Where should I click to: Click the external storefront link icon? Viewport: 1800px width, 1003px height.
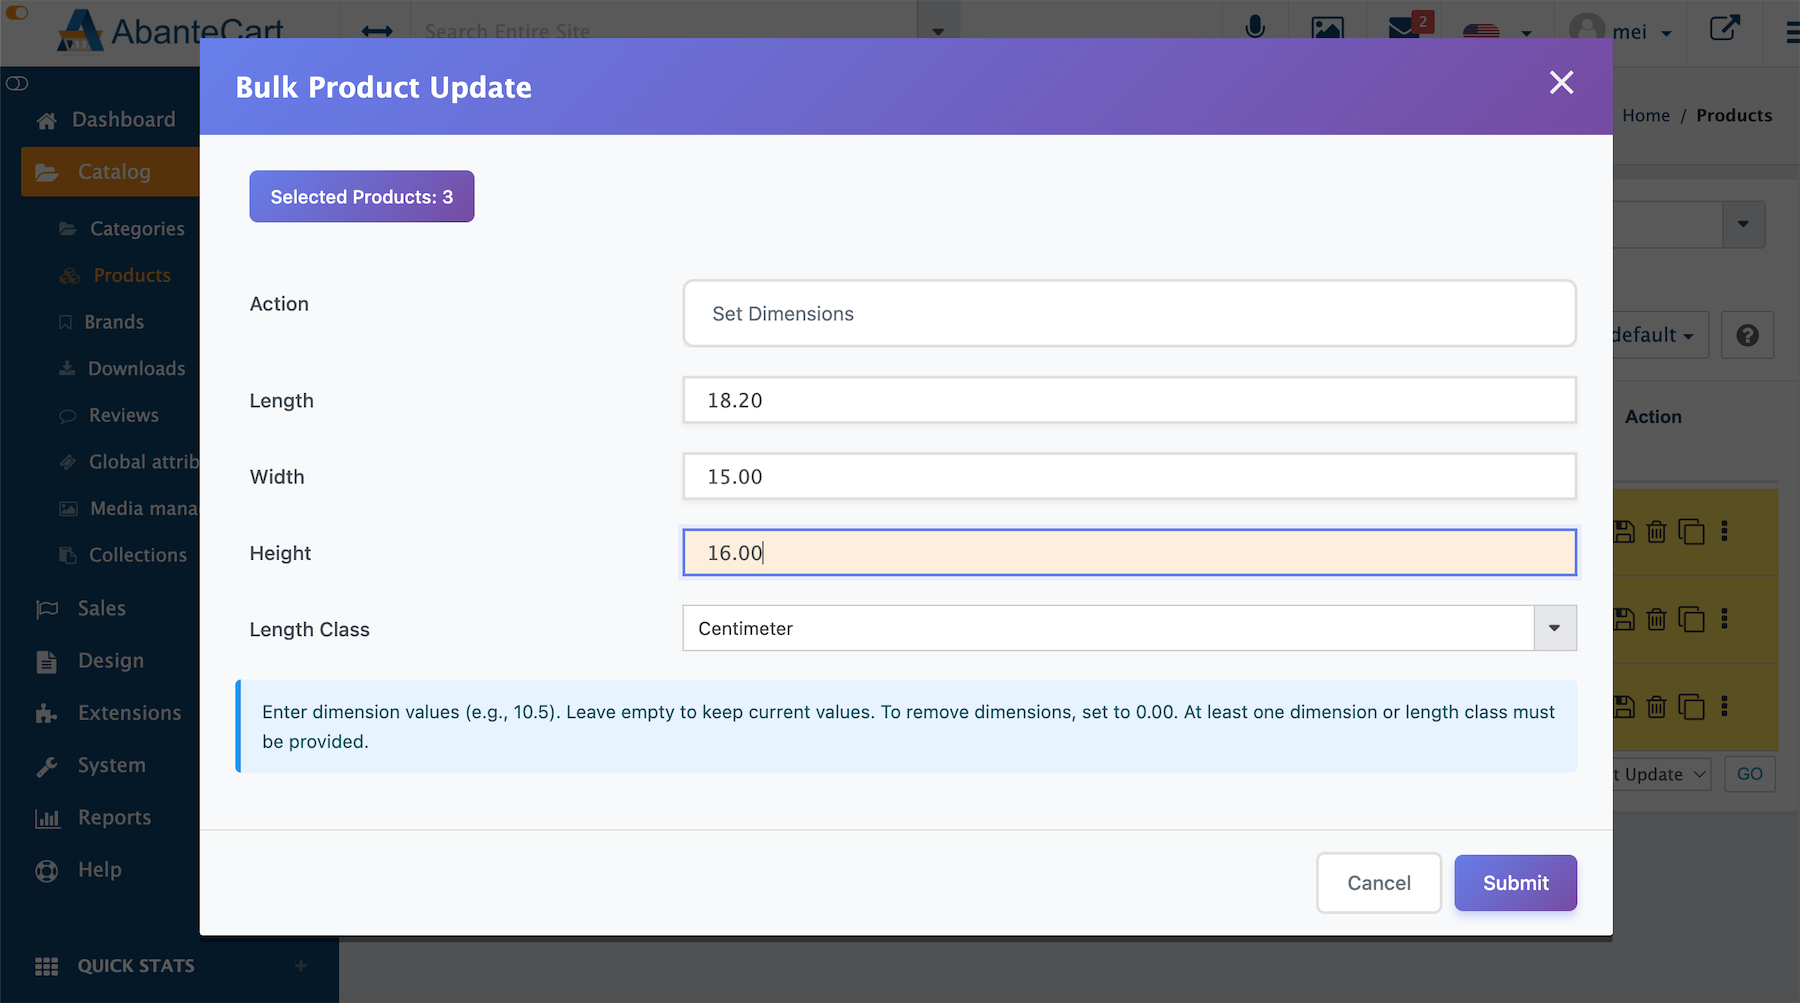coord(1724,28)
